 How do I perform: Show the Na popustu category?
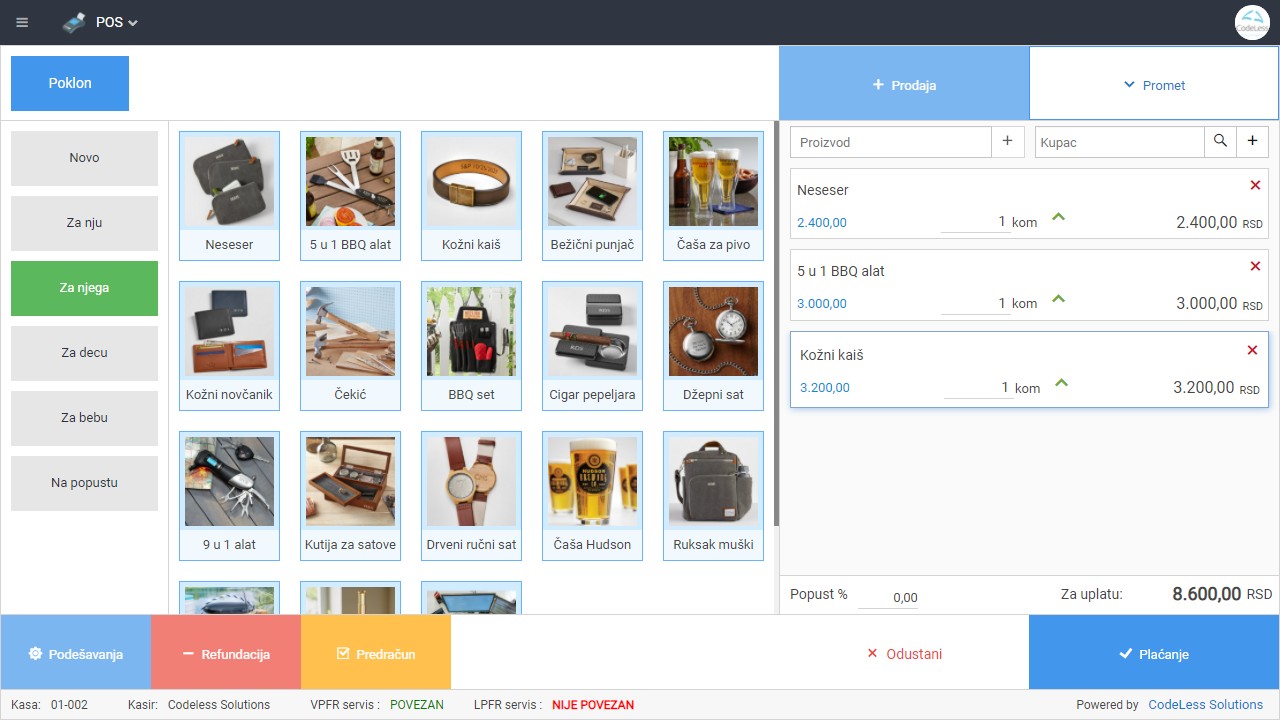(x=84, y=483)
